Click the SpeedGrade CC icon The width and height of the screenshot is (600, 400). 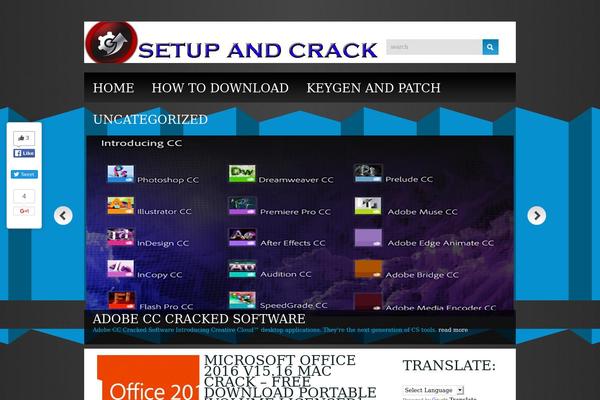coord(242,300)
